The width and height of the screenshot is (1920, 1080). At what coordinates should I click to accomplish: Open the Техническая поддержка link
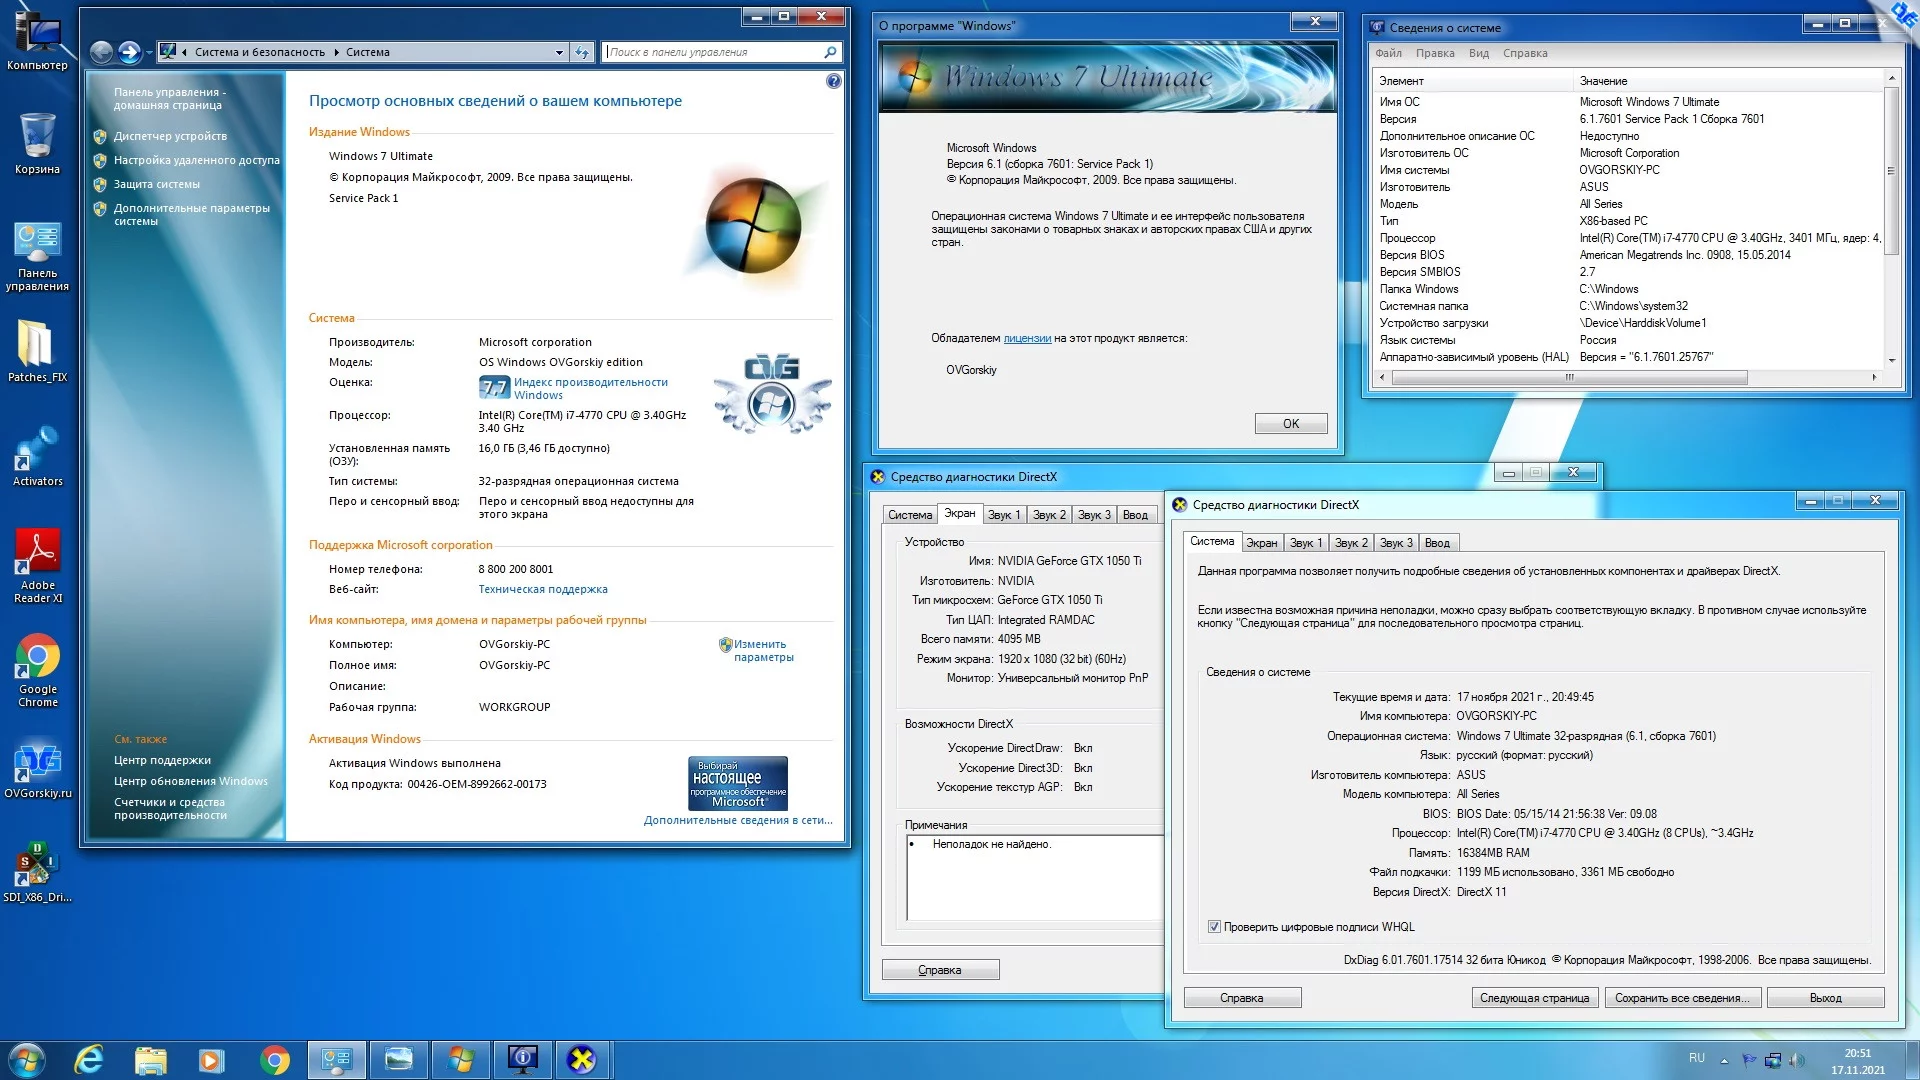[542, 589]
